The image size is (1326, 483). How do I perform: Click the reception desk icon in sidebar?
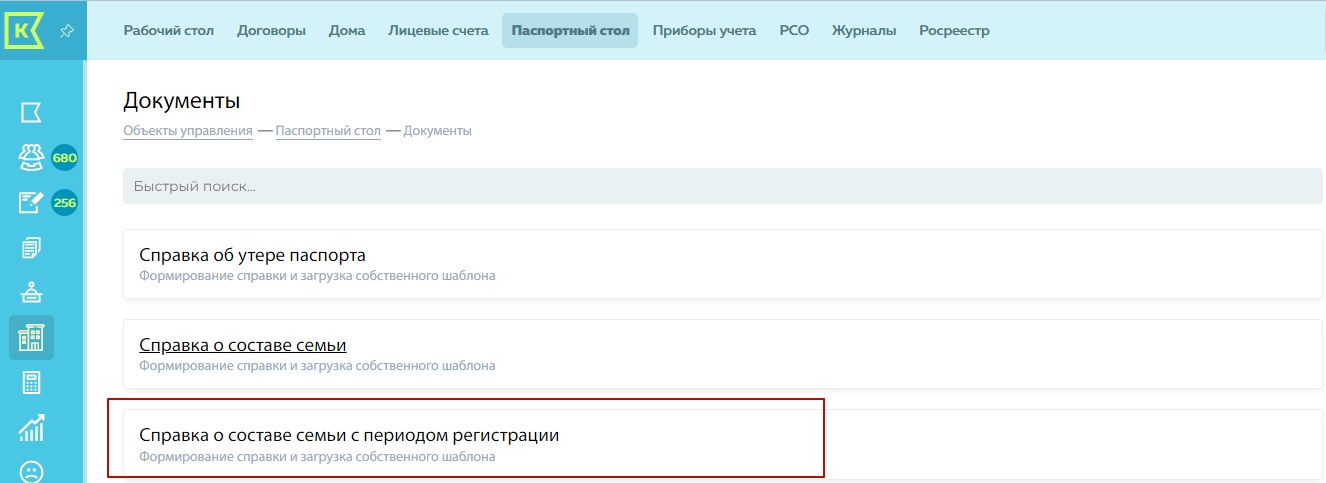coord(31,293)
